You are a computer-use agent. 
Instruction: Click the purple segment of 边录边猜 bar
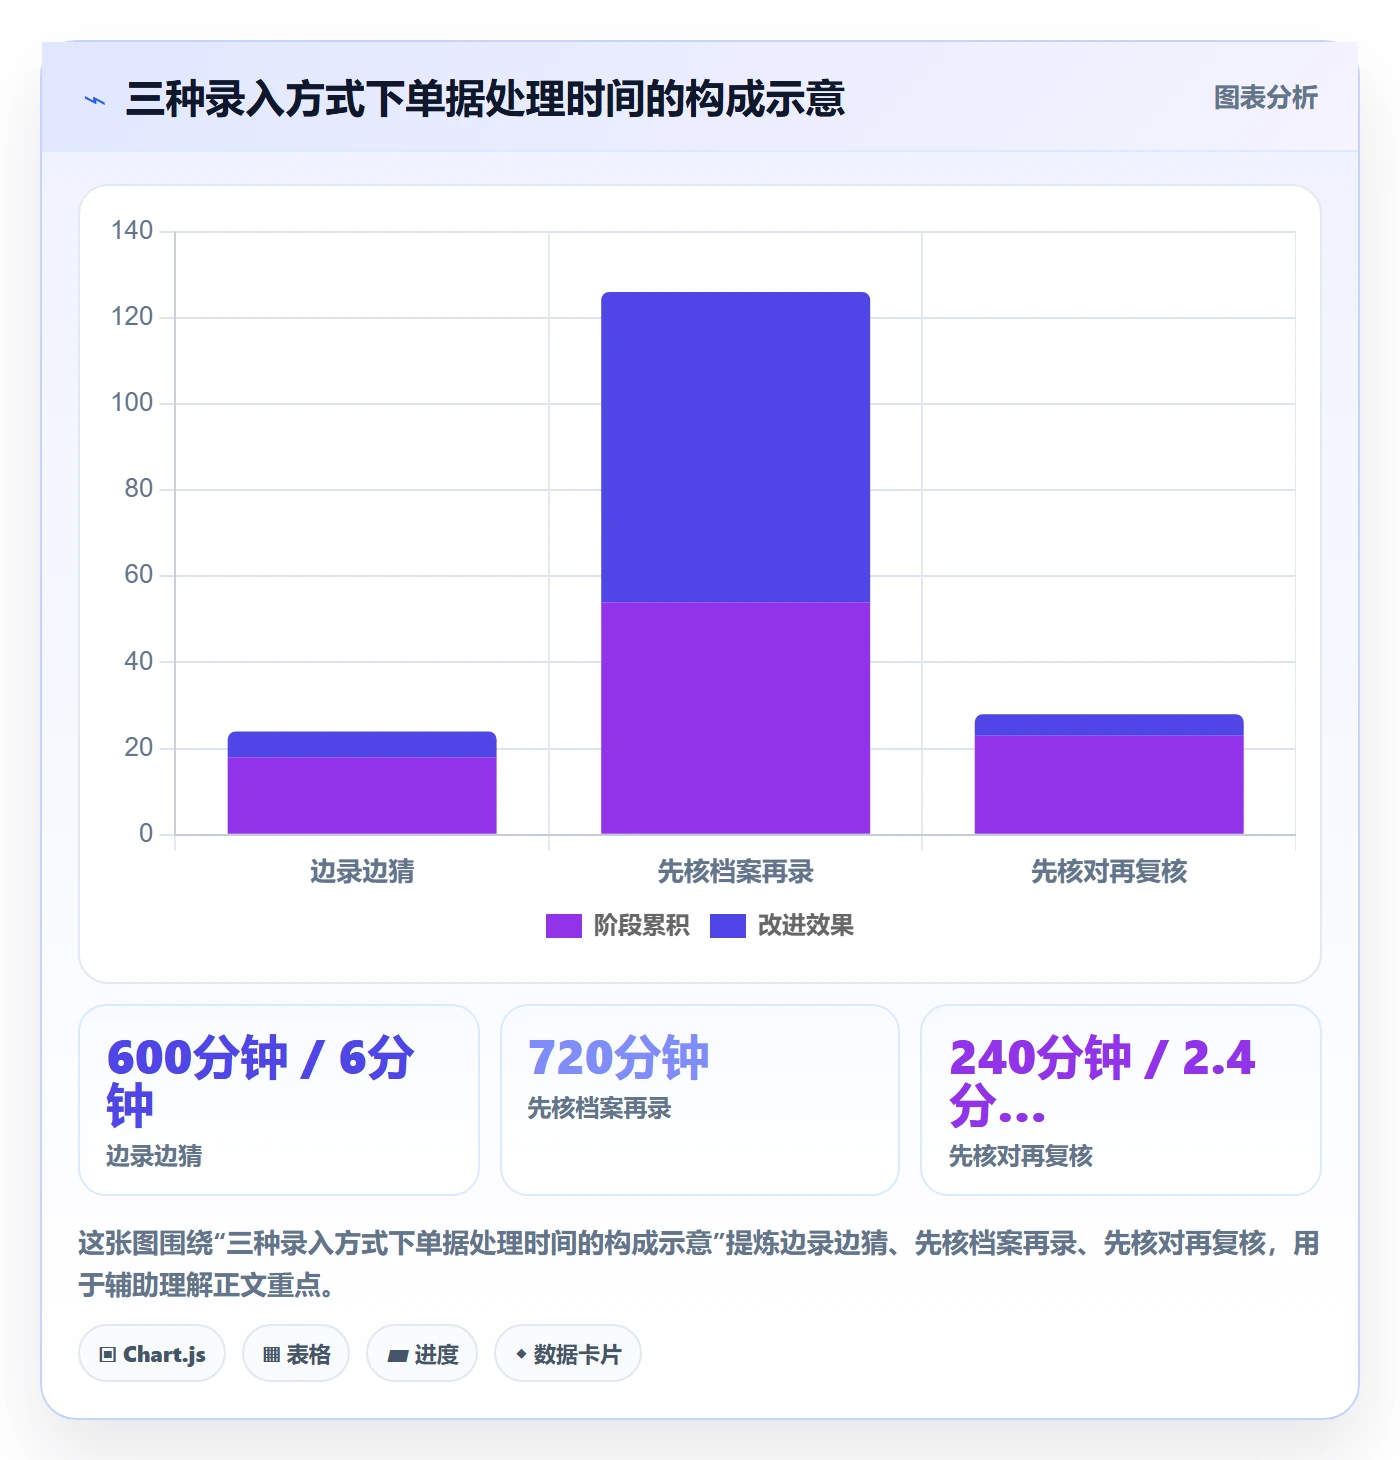pos(362,796)
